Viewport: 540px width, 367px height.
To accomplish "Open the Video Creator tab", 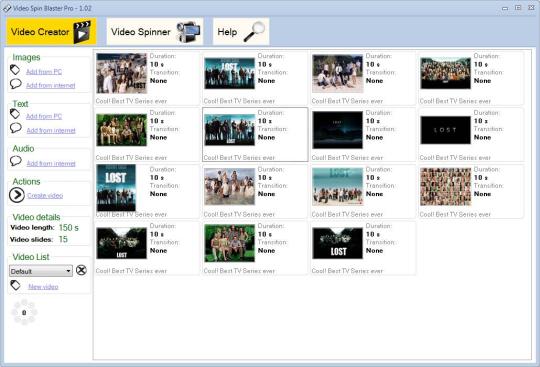I will click(51, 32).
